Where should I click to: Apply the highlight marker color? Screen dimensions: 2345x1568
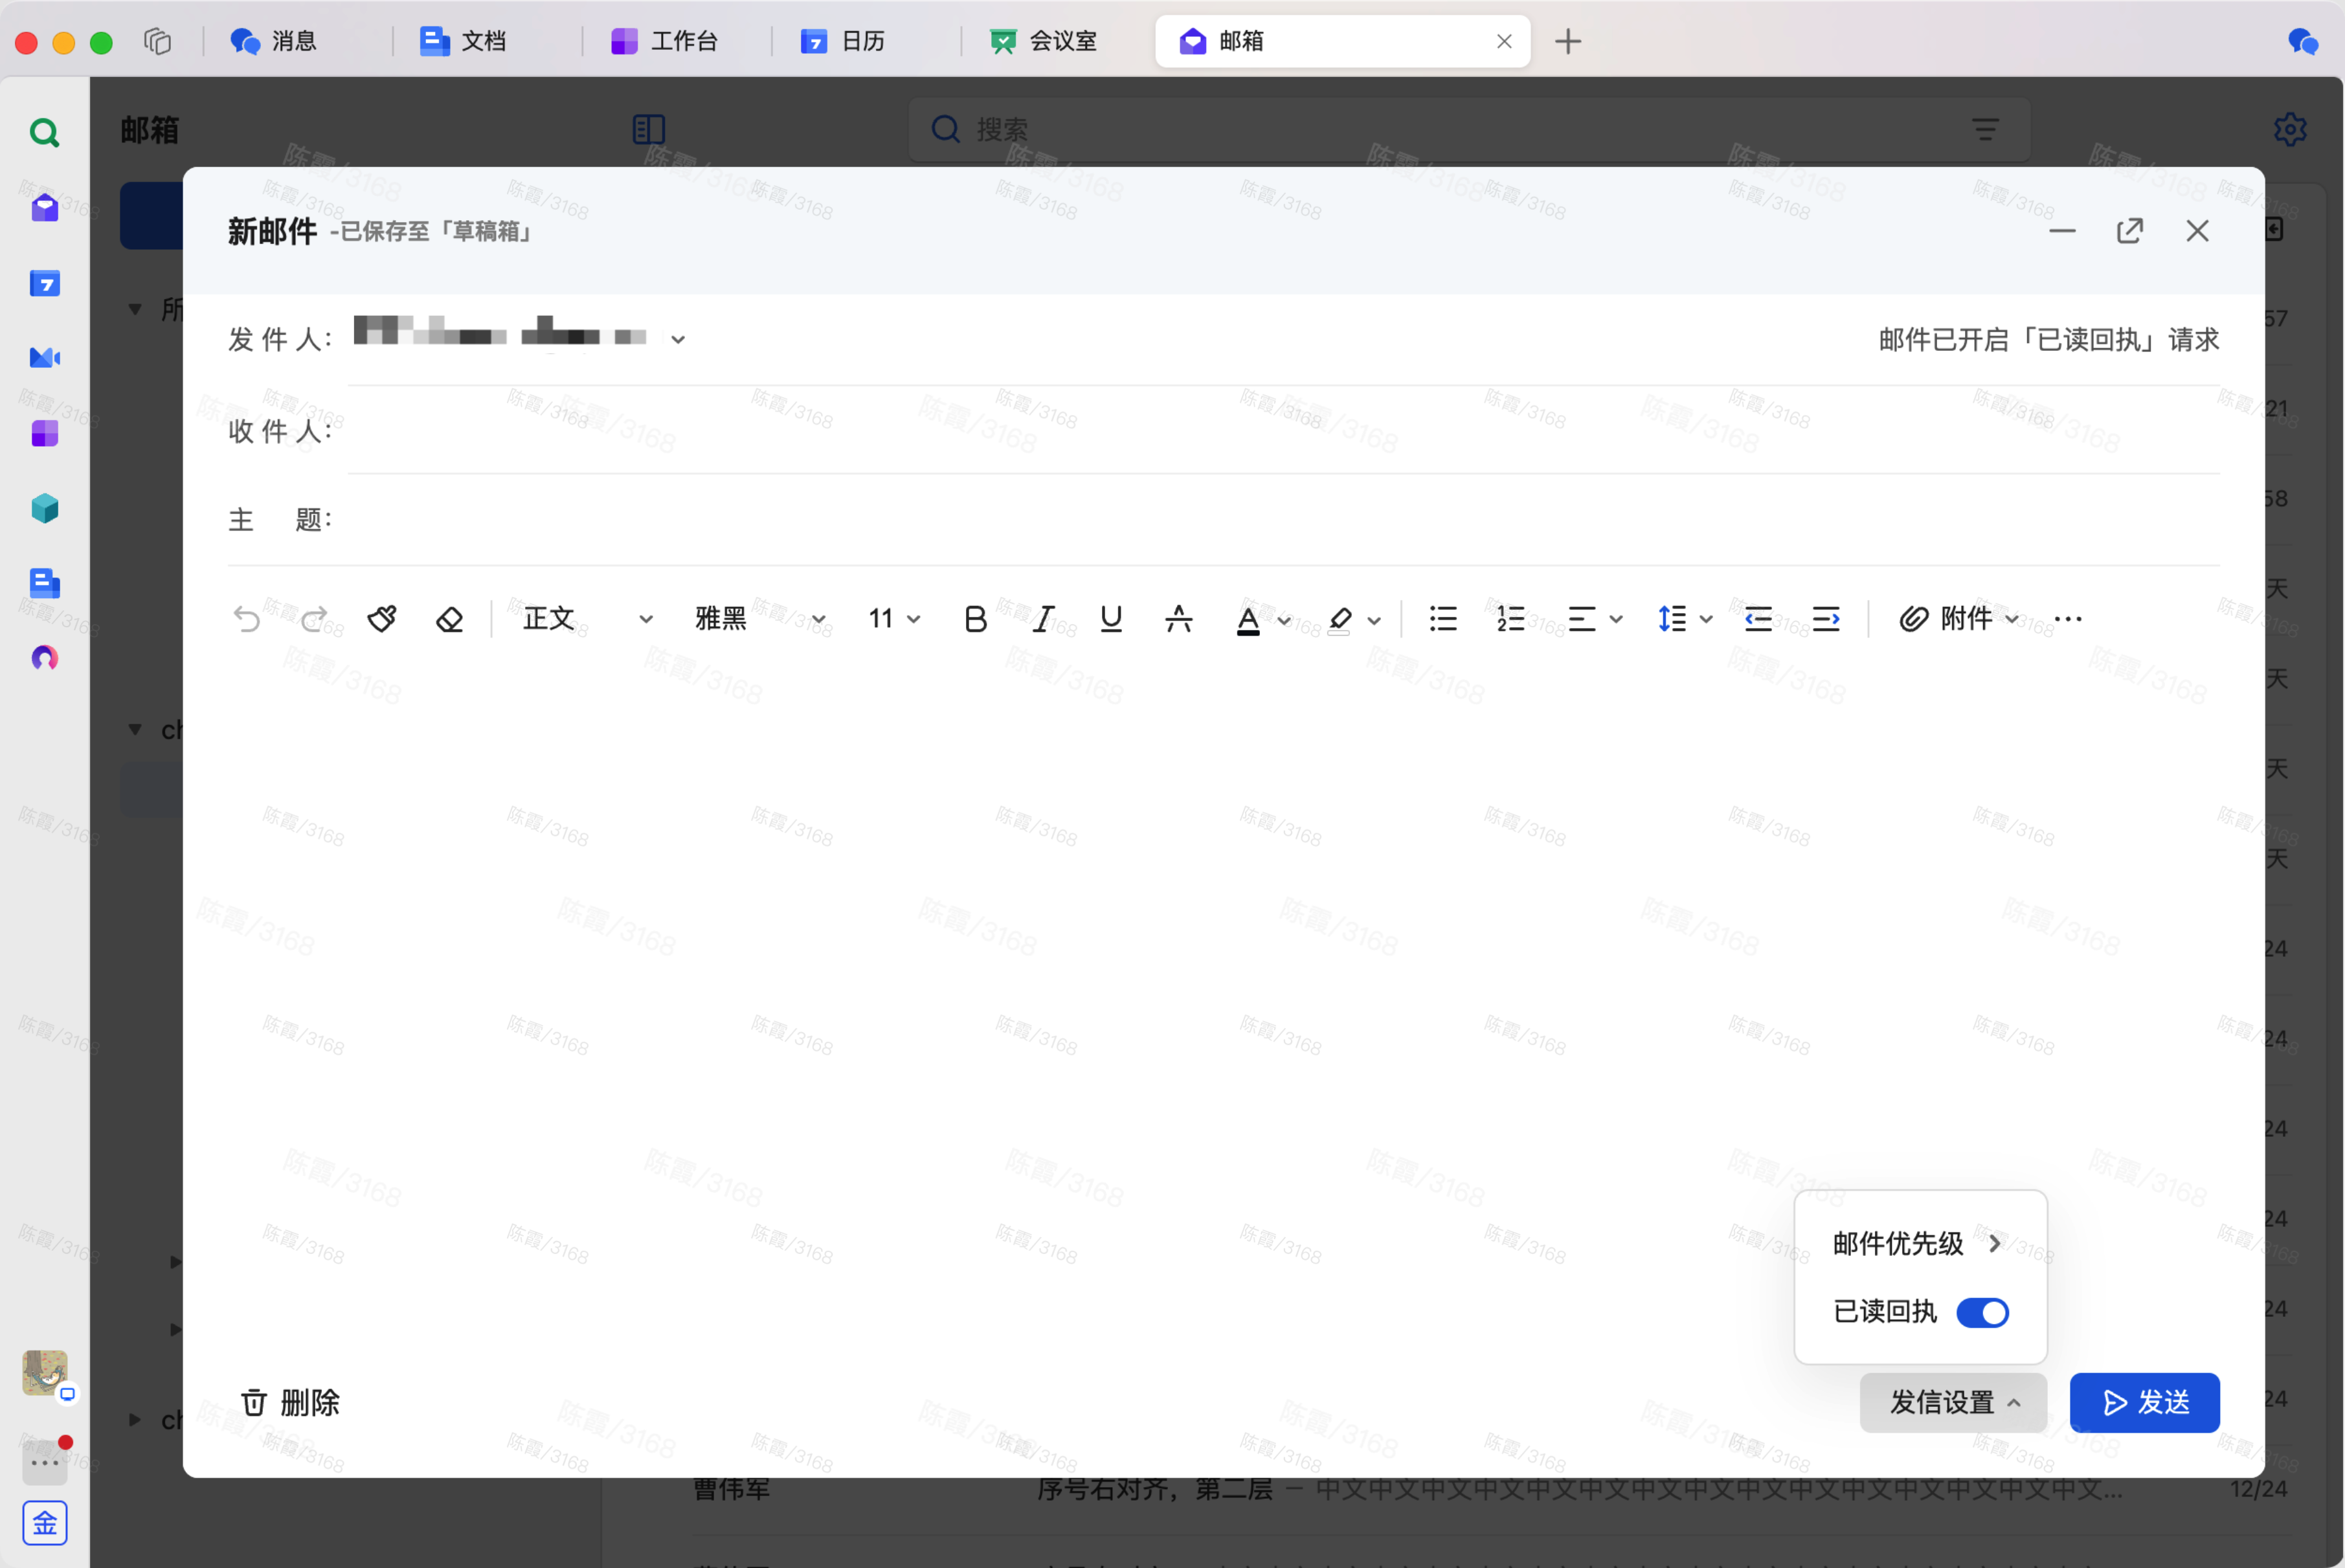click(1340, 620)
